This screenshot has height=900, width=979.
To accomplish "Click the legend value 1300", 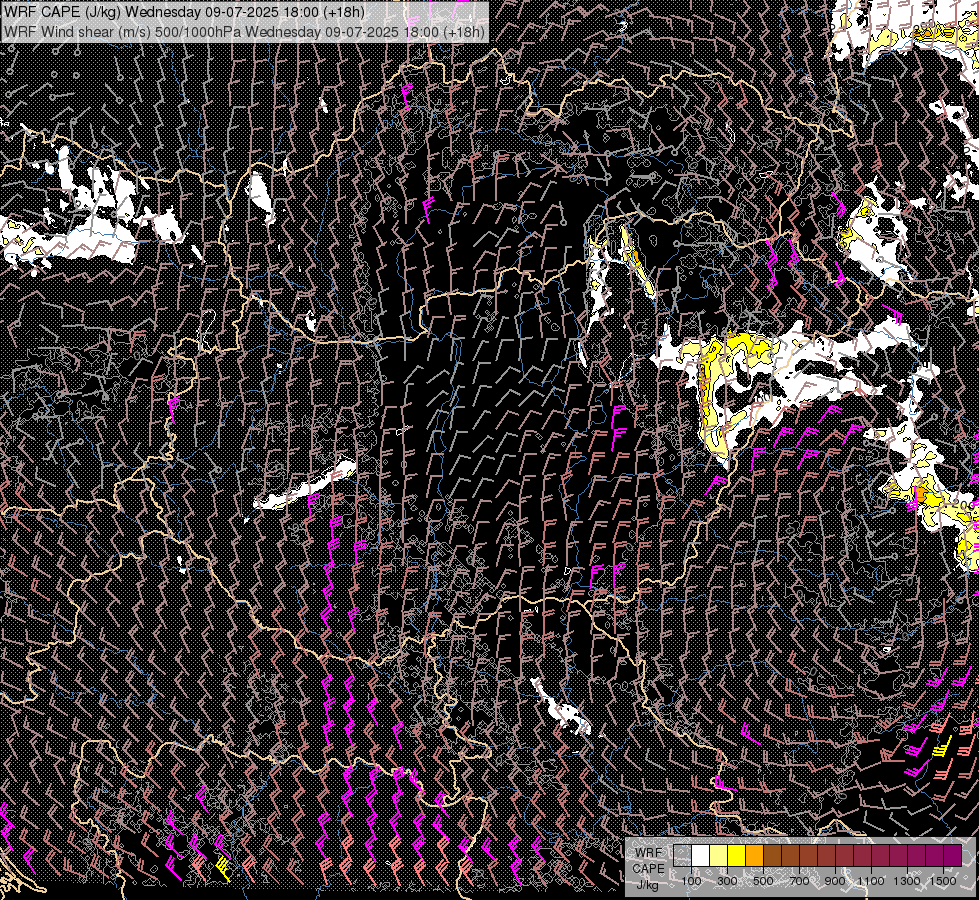I will (x=907, y=881).
